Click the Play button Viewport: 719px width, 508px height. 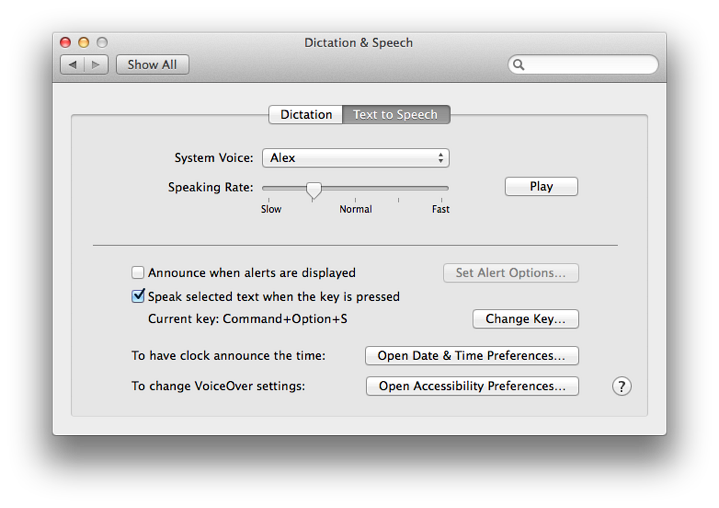[x=541, y=187]
